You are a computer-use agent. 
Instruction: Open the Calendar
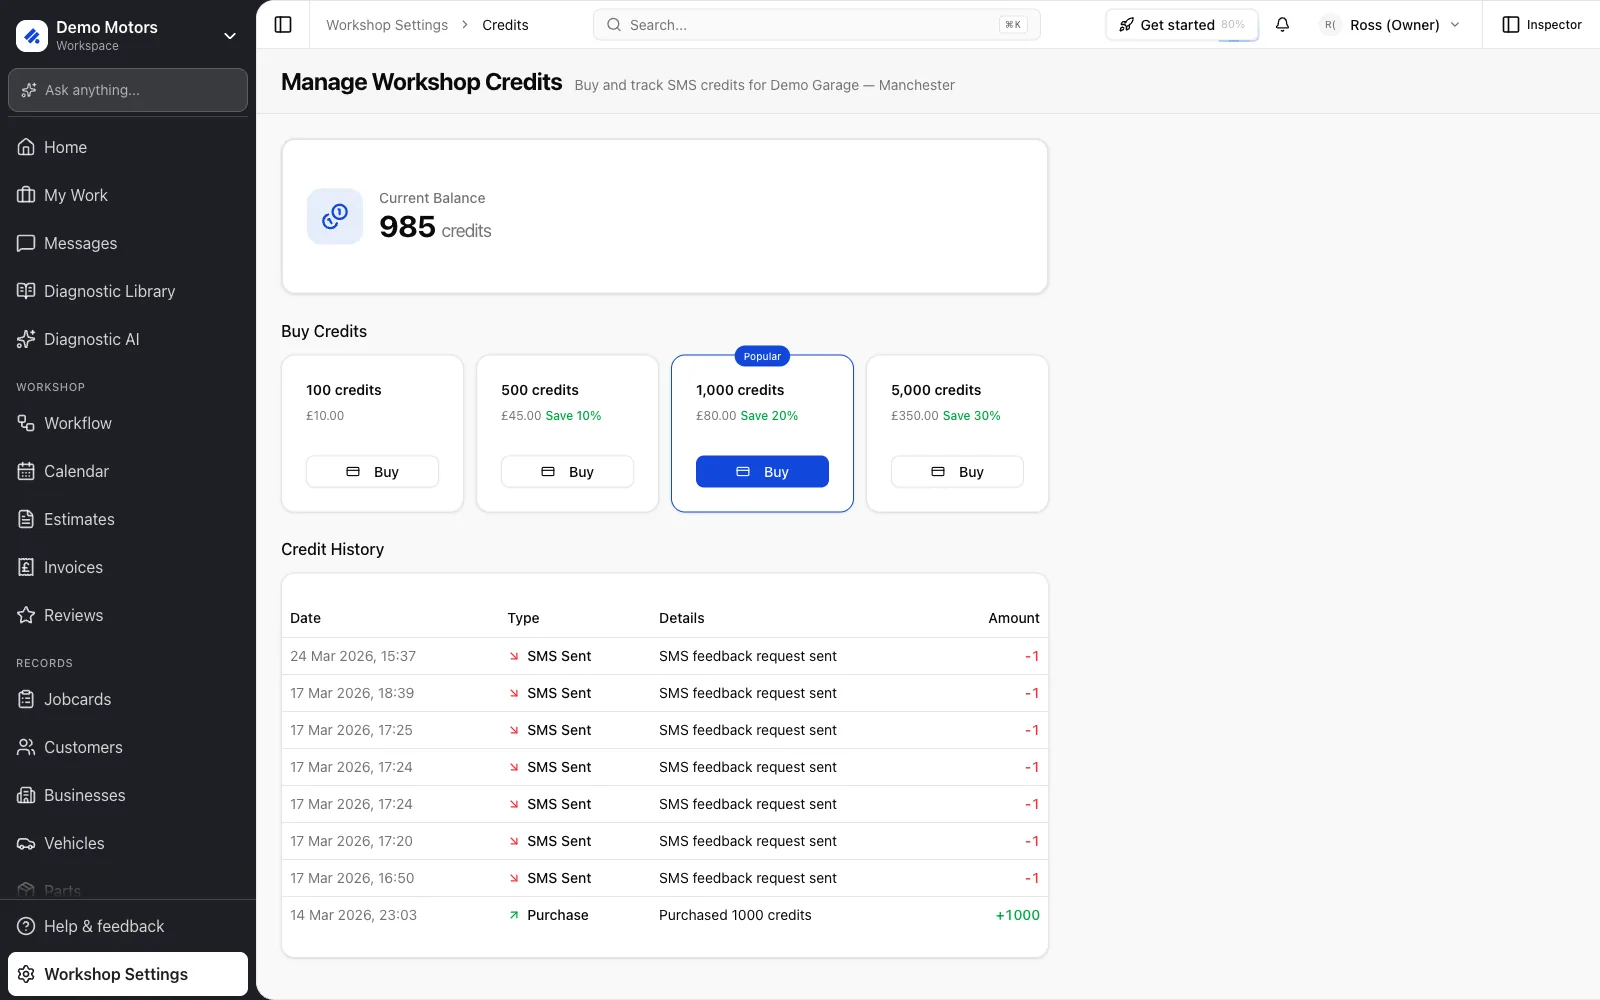pyautogui.click(x=128, y=471)
